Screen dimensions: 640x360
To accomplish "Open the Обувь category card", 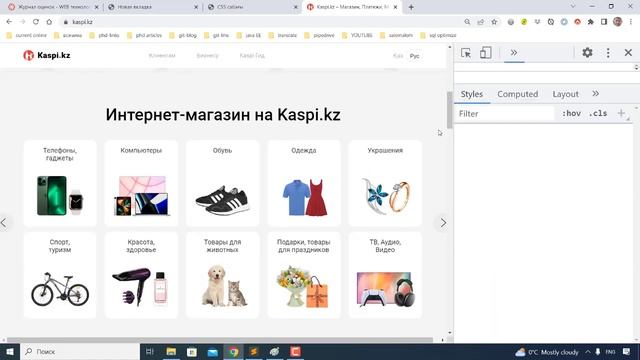I will pos(222,183).
